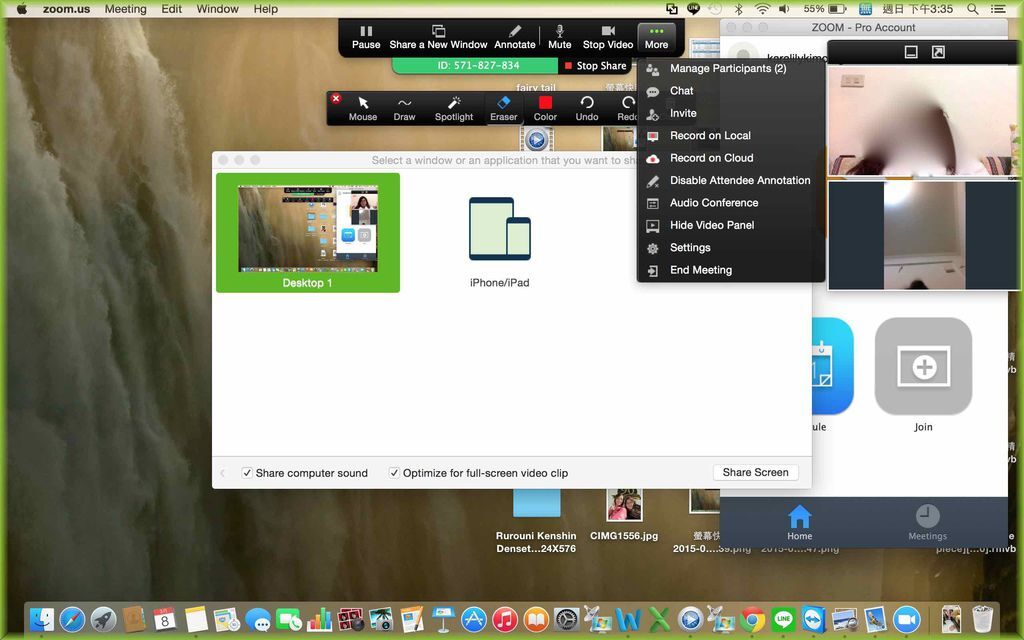Mute the microphone
The width and height of the screenshot is (1024, 640).
(x=560, y=37)
